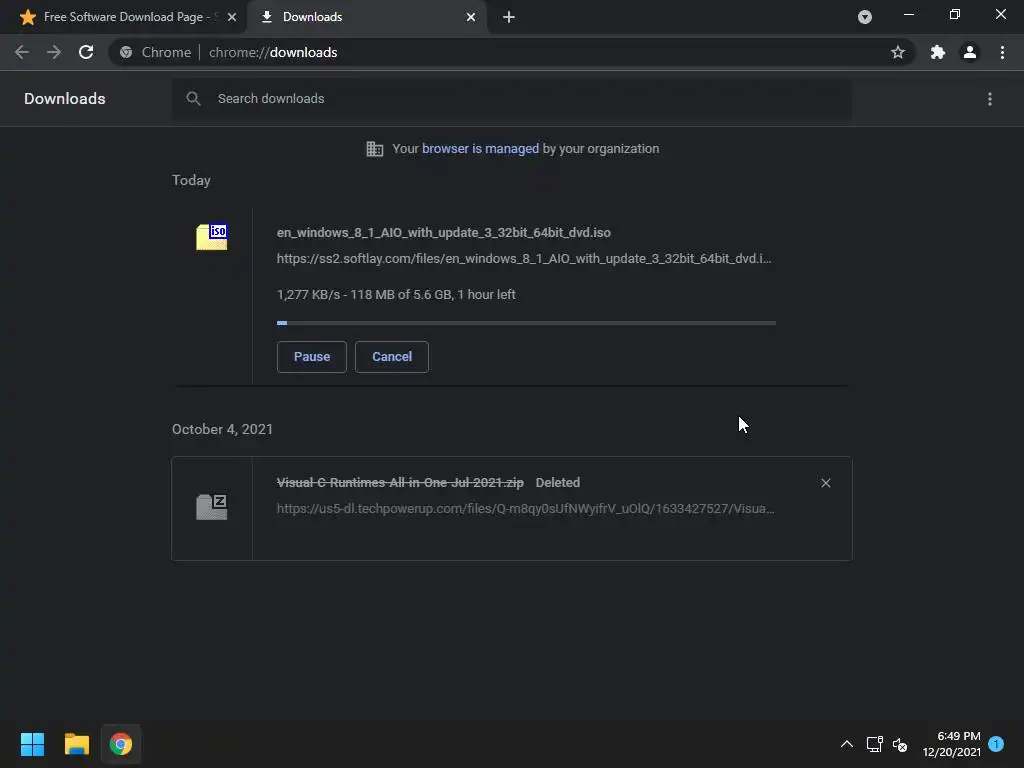Close the Downloads tab
Image resolution: width=1024 pixels, height=768 pixels.
click(471, 17)
